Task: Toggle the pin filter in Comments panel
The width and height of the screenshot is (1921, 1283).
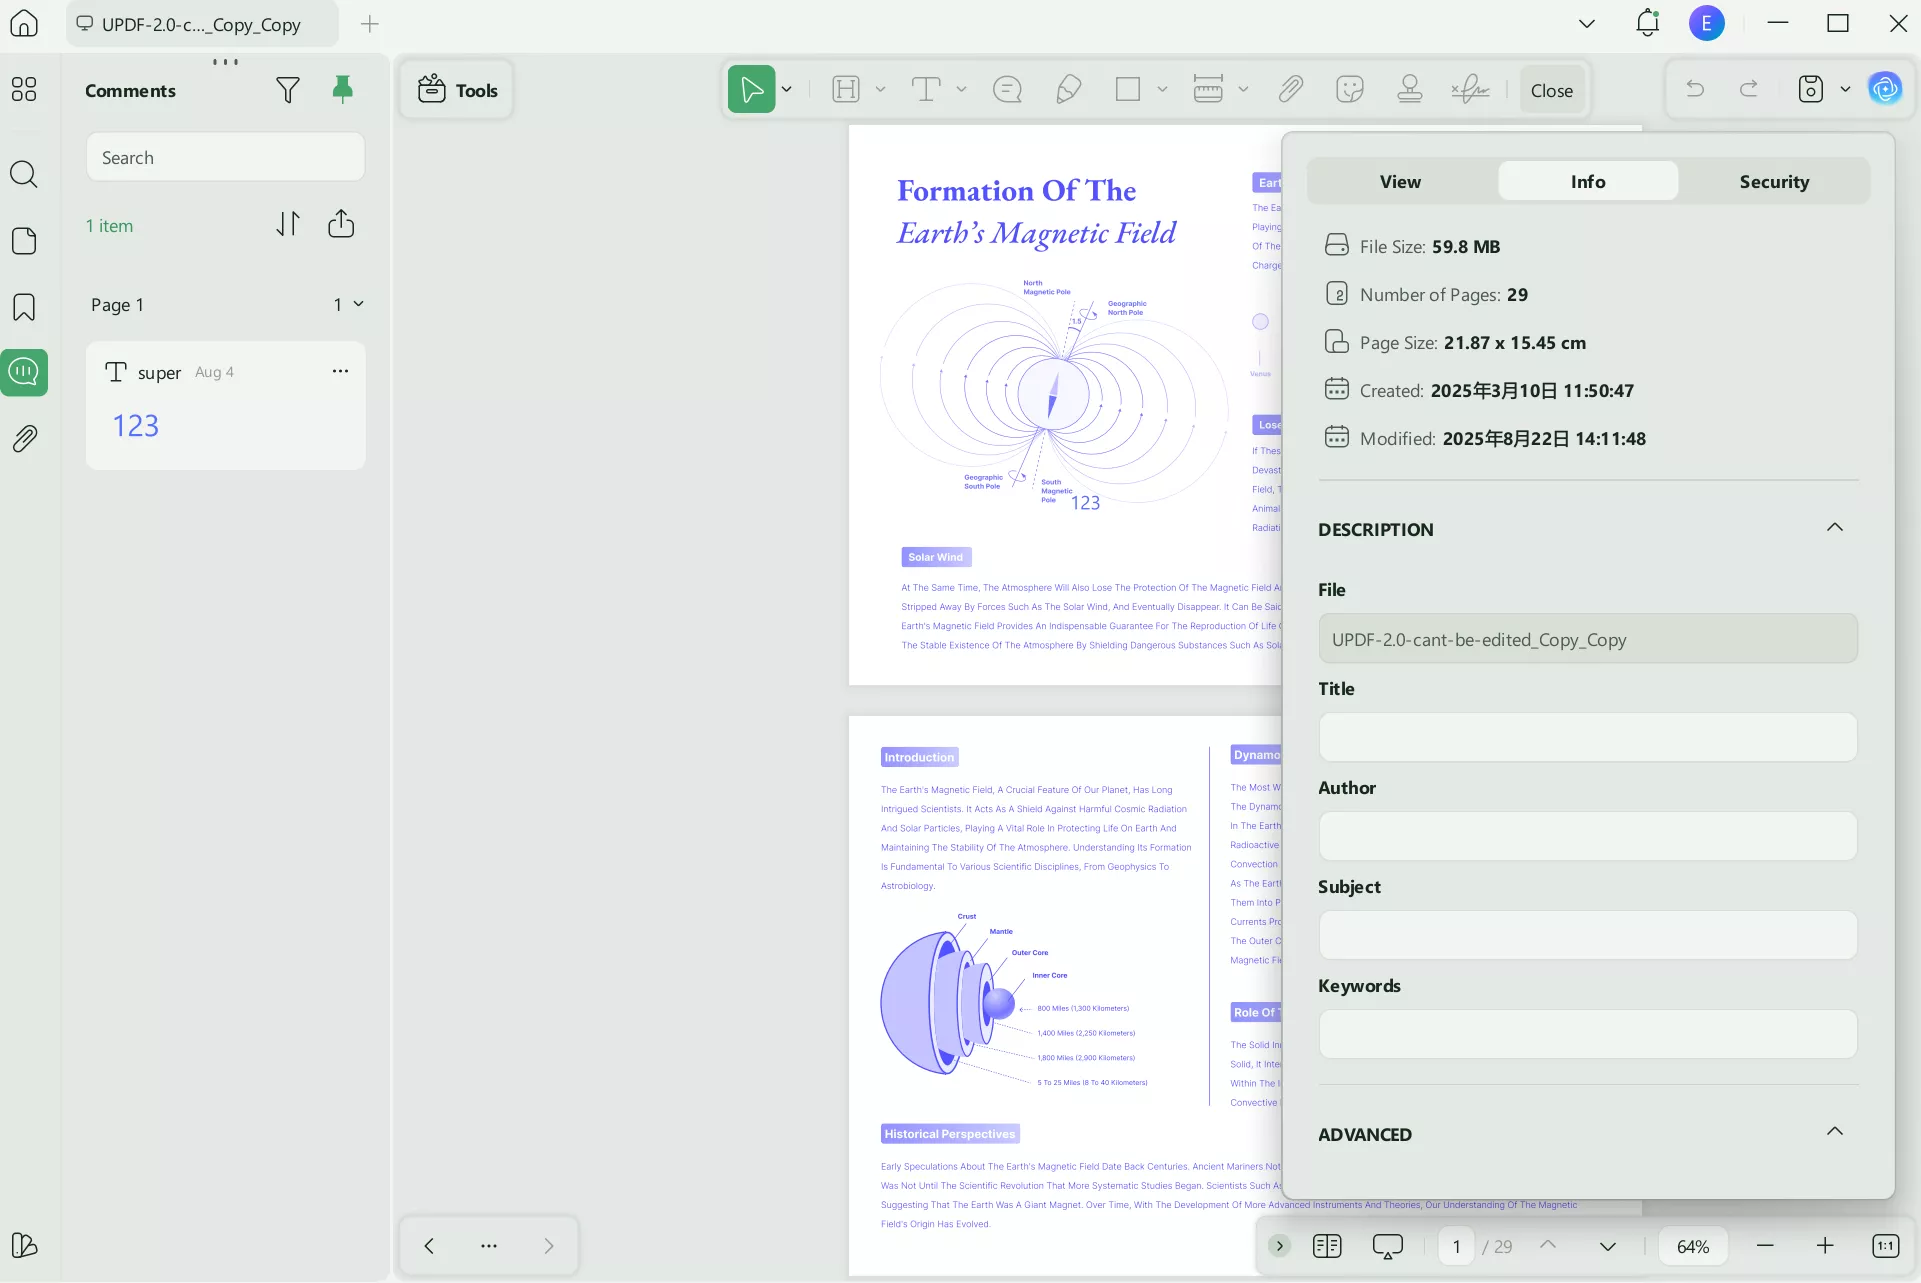Action: tap(344, 90)
